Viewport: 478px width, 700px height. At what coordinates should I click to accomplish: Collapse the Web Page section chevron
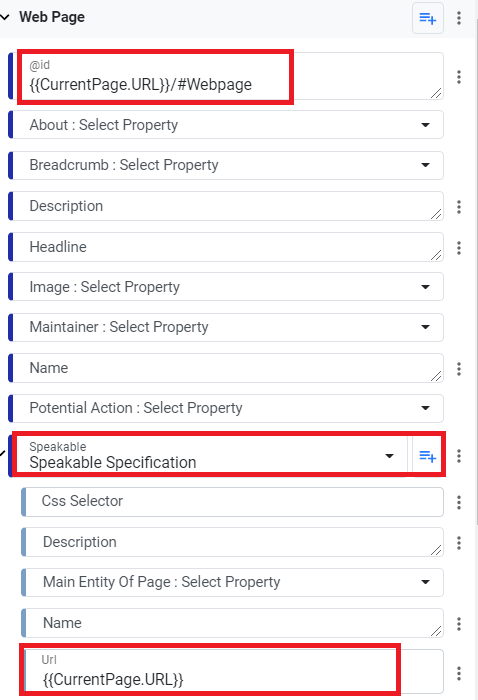[5, 17]
